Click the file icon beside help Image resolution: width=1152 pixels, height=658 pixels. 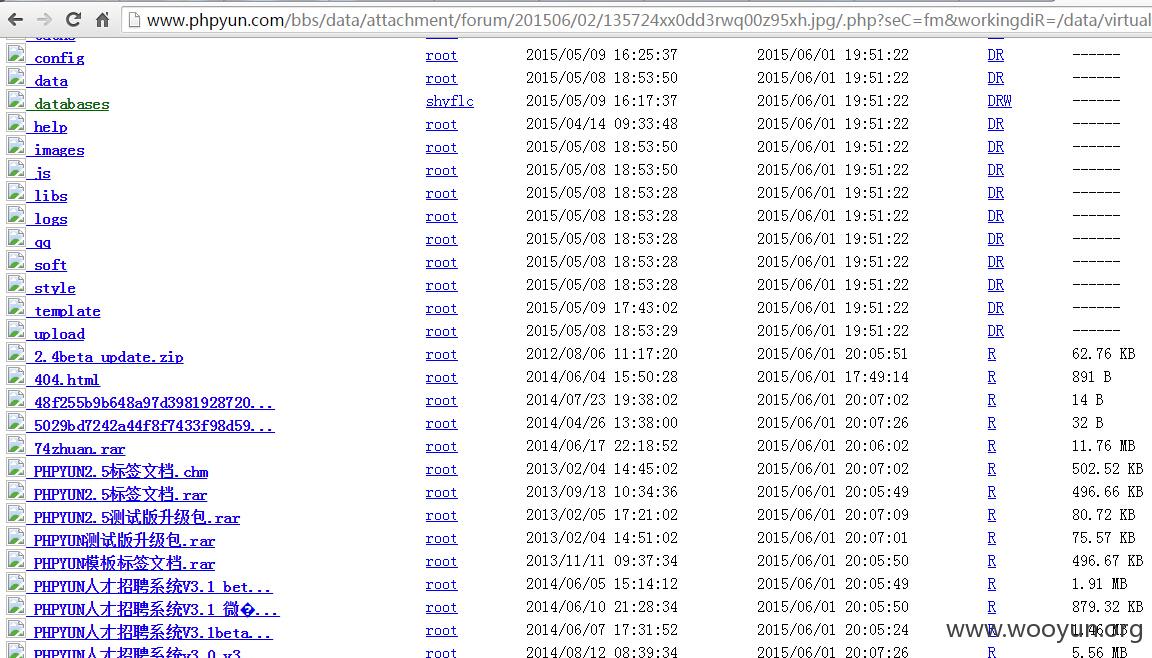pos(16,123)
